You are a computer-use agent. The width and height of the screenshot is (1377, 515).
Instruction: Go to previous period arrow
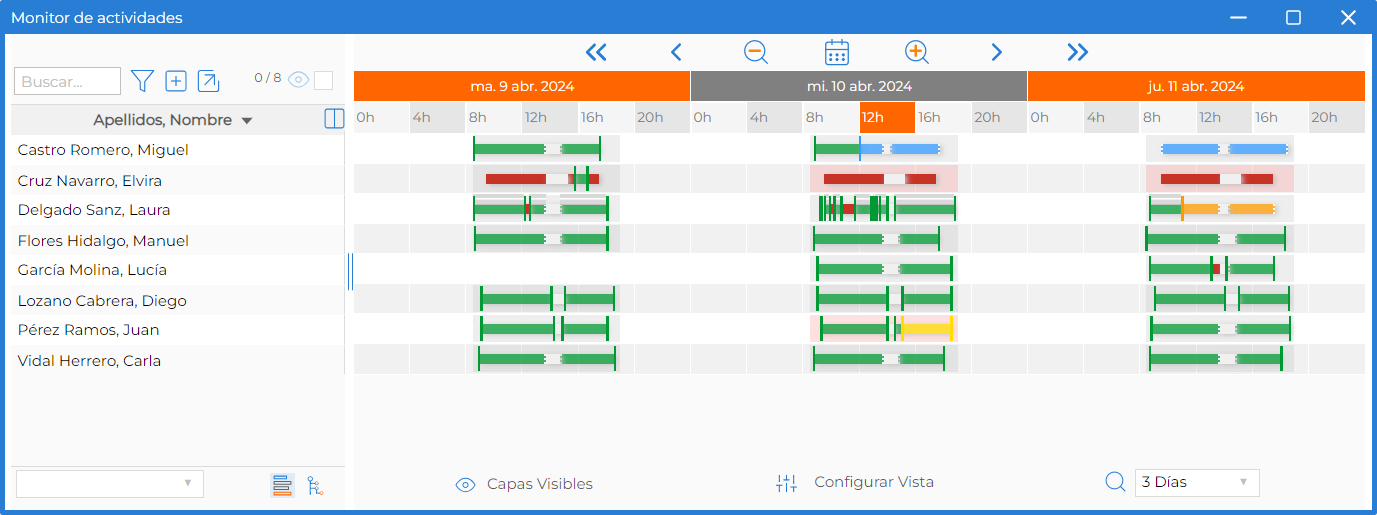pyautogui.click(x=676, y=52)
